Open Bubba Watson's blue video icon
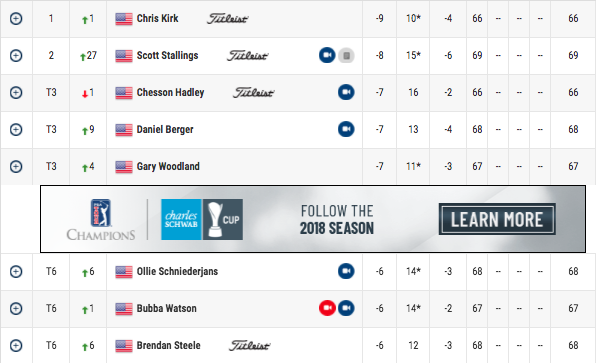The image size is (596, 363). point(346,308)
